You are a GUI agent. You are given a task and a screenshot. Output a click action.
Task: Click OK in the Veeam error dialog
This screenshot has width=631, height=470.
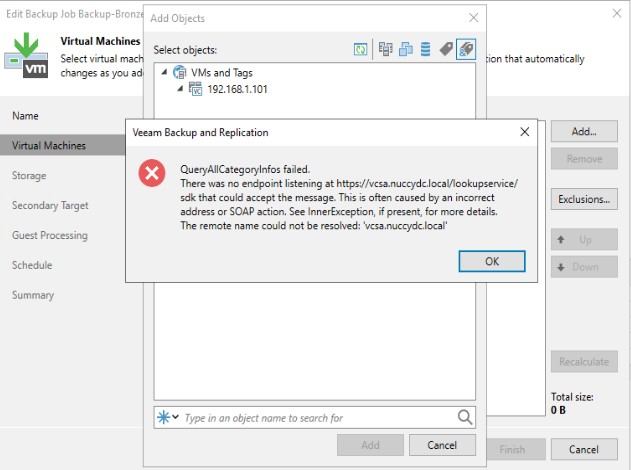tap(492, 261)
